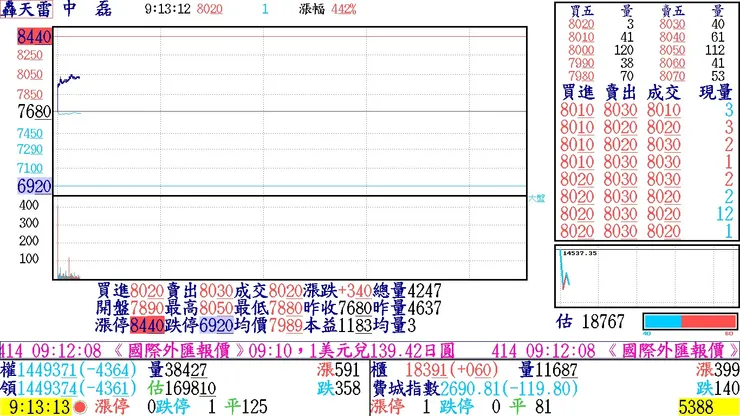Click the red dot beside the 9:13:13 clock
The height and width of the screenshot is (416, 740).
pos(80,407)
